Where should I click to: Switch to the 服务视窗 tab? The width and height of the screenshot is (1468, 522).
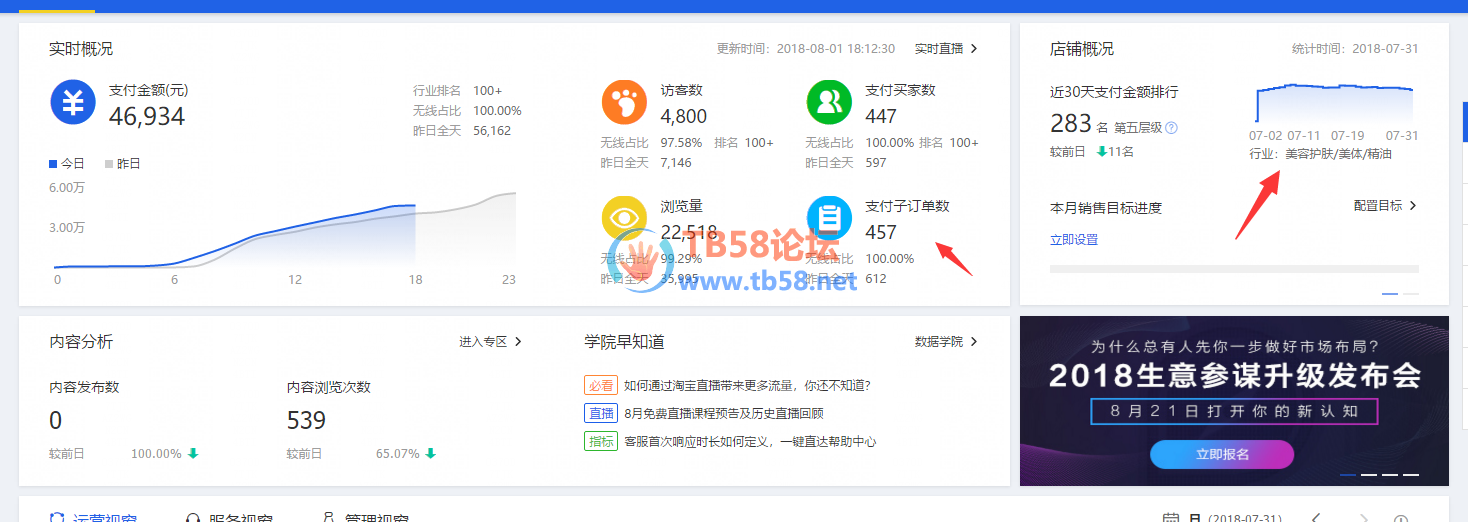click(x=229, y=518)
